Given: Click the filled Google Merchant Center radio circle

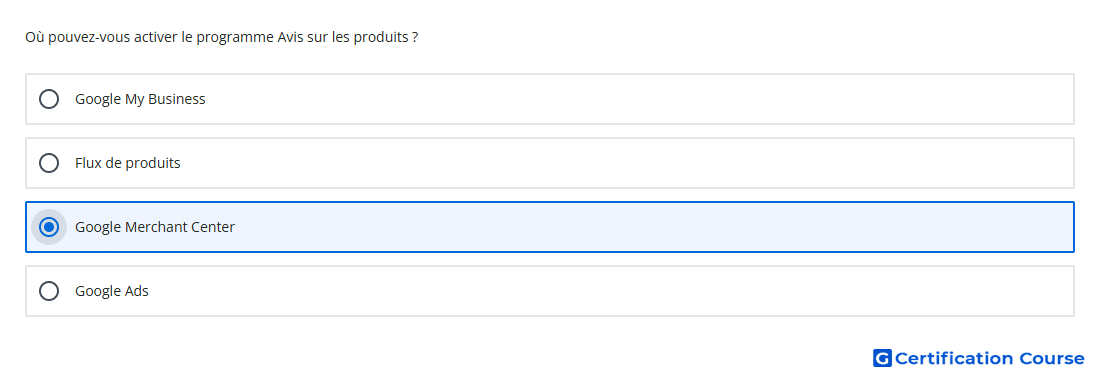Looking at the screenshot, I should click(x=49, y=227).
